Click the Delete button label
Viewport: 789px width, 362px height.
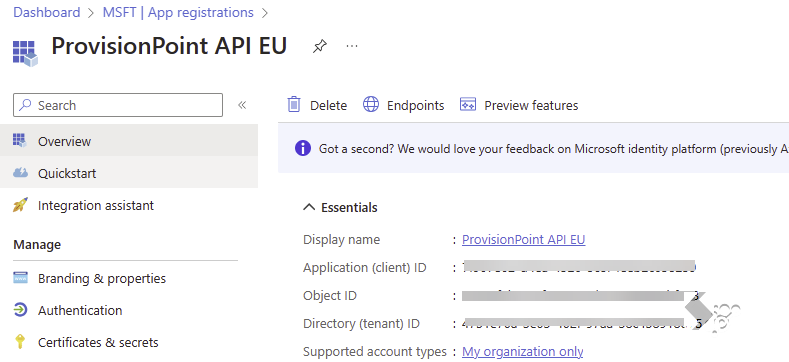329,105
